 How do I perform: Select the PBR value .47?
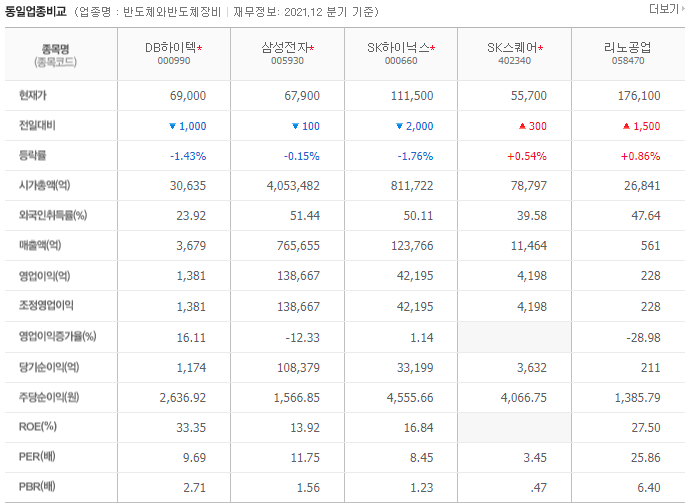[539, 488]
